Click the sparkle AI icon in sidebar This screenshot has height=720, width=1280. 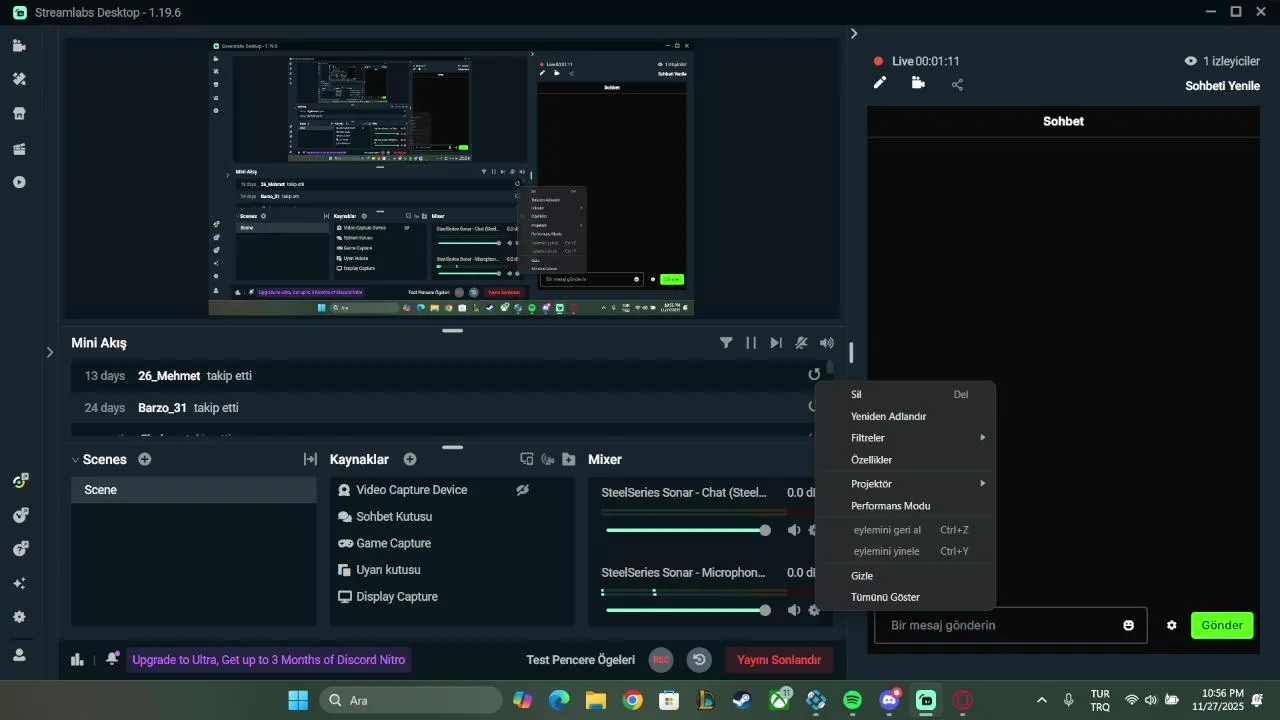tap(19, 583)
